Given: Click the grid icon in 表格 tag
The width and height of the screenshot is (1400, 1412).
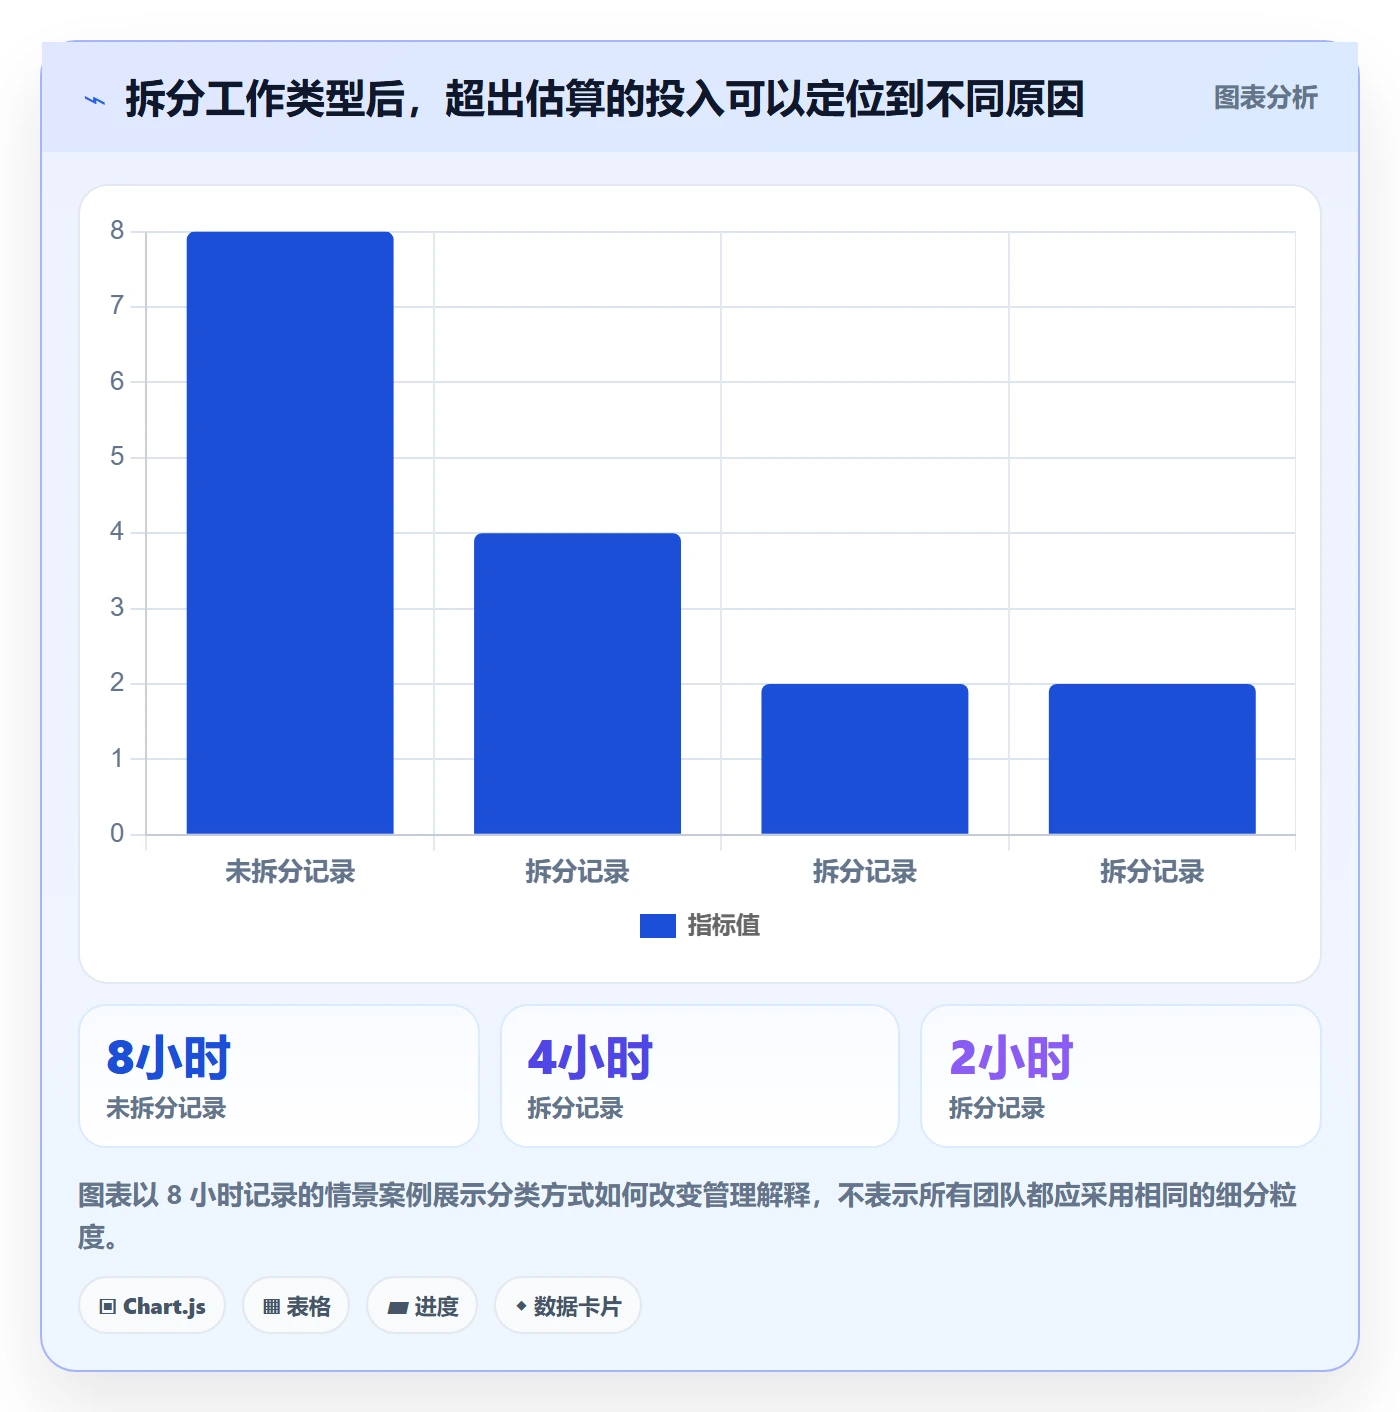Looking at the screenshot, I should tap(271, 1307).
